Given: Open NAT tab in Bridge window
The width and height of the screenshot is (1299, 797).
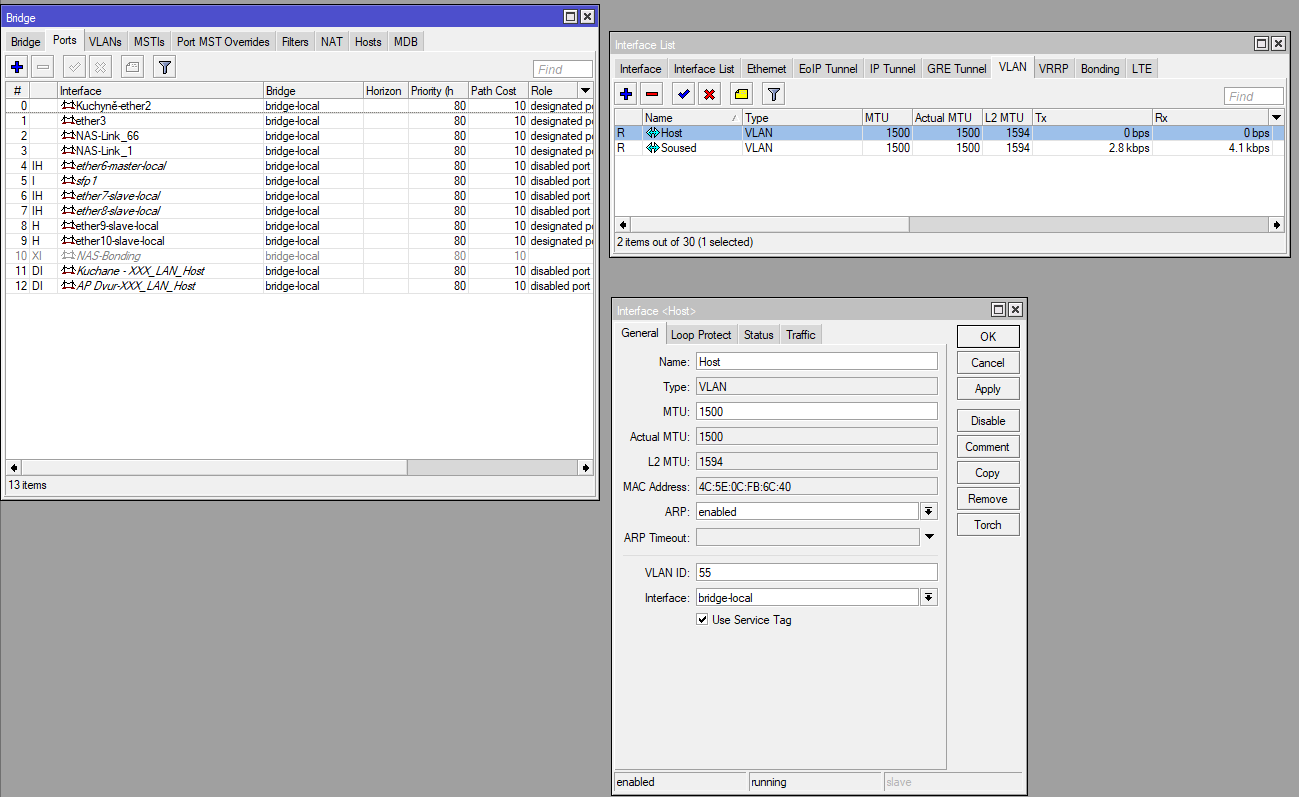Looking at the screenshot, I should pos(332,42).
